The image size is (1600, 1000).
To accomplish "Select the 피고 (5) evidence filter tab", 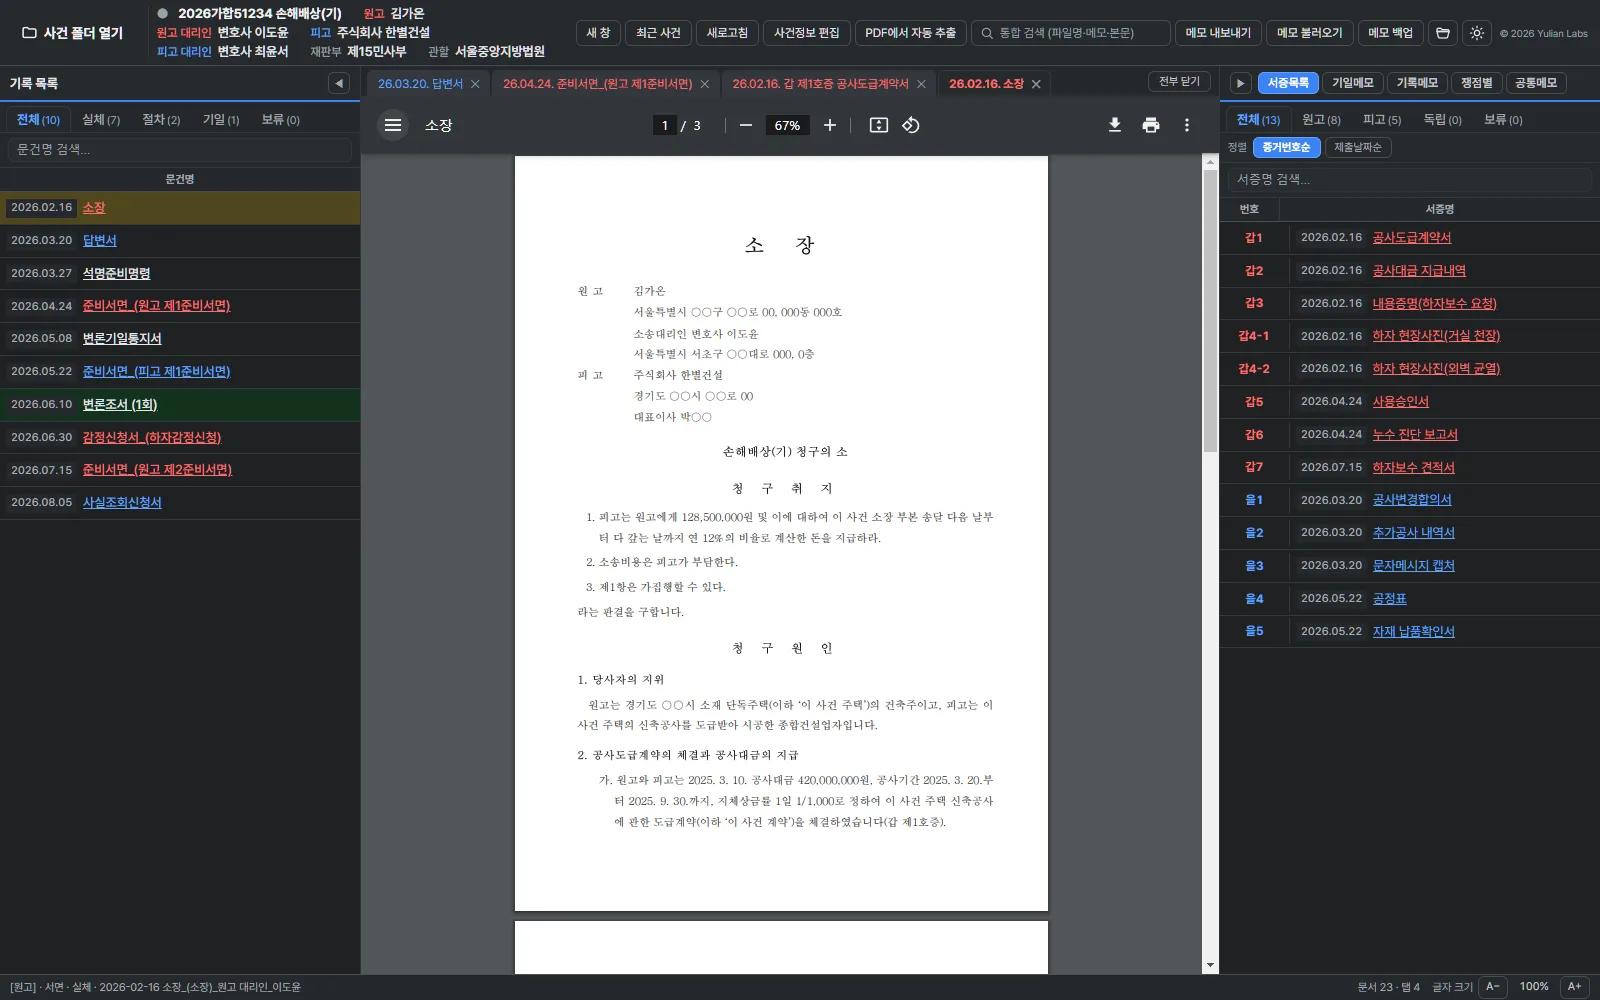I will (x=1382, y=119).
